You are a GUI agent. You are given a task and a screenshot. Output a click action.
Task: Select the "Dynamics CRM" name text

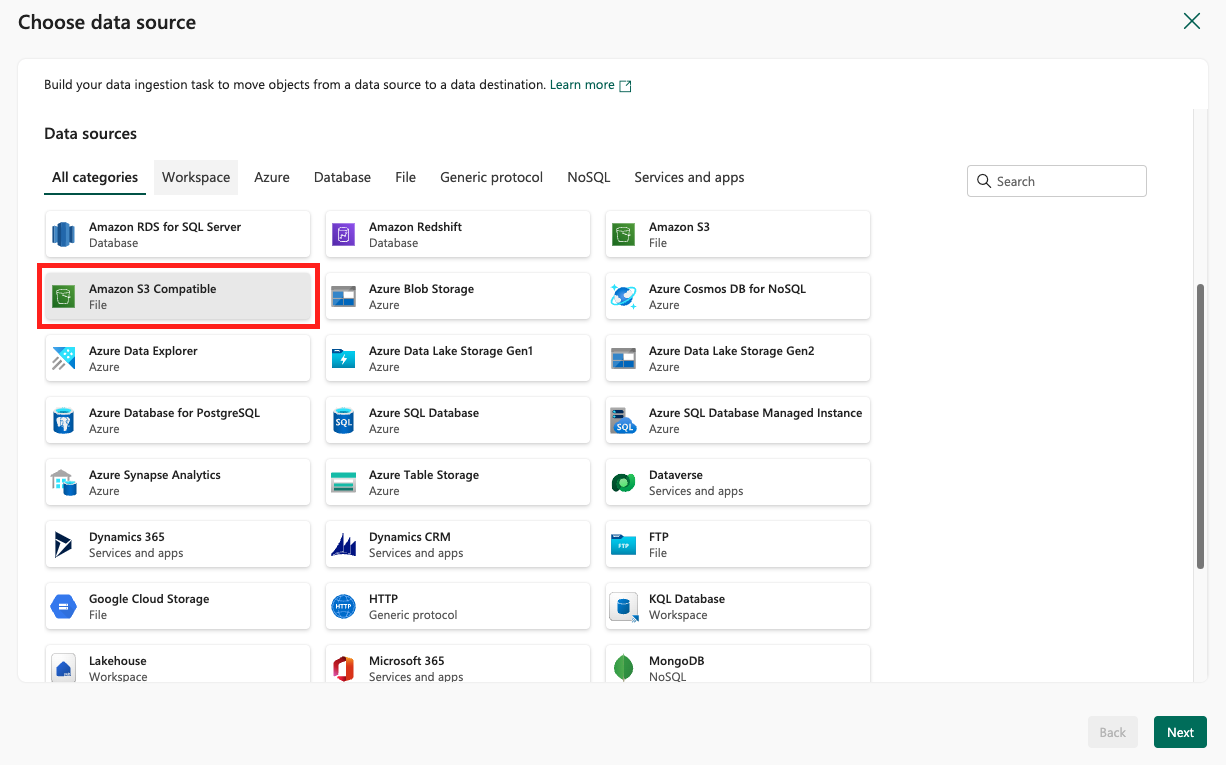410,537
